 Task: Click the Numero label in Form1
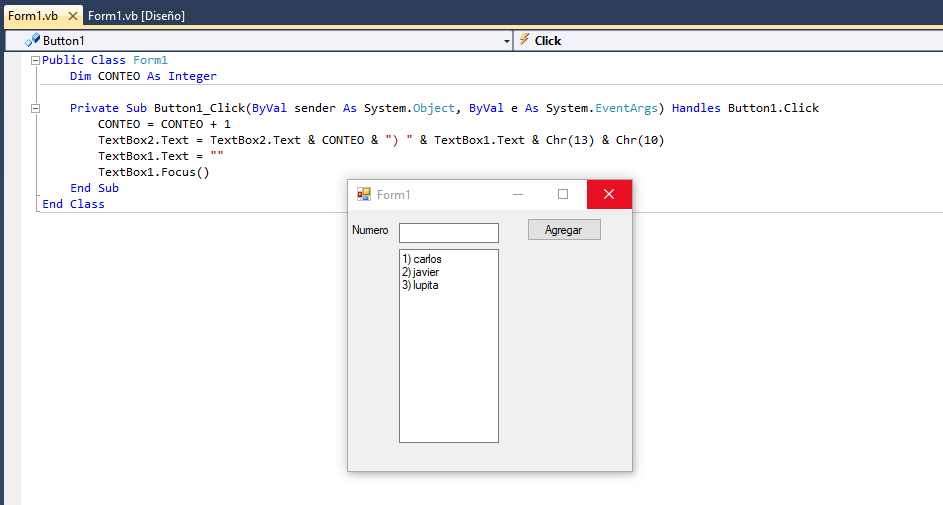pyautogui.click(x=370, y=230)
